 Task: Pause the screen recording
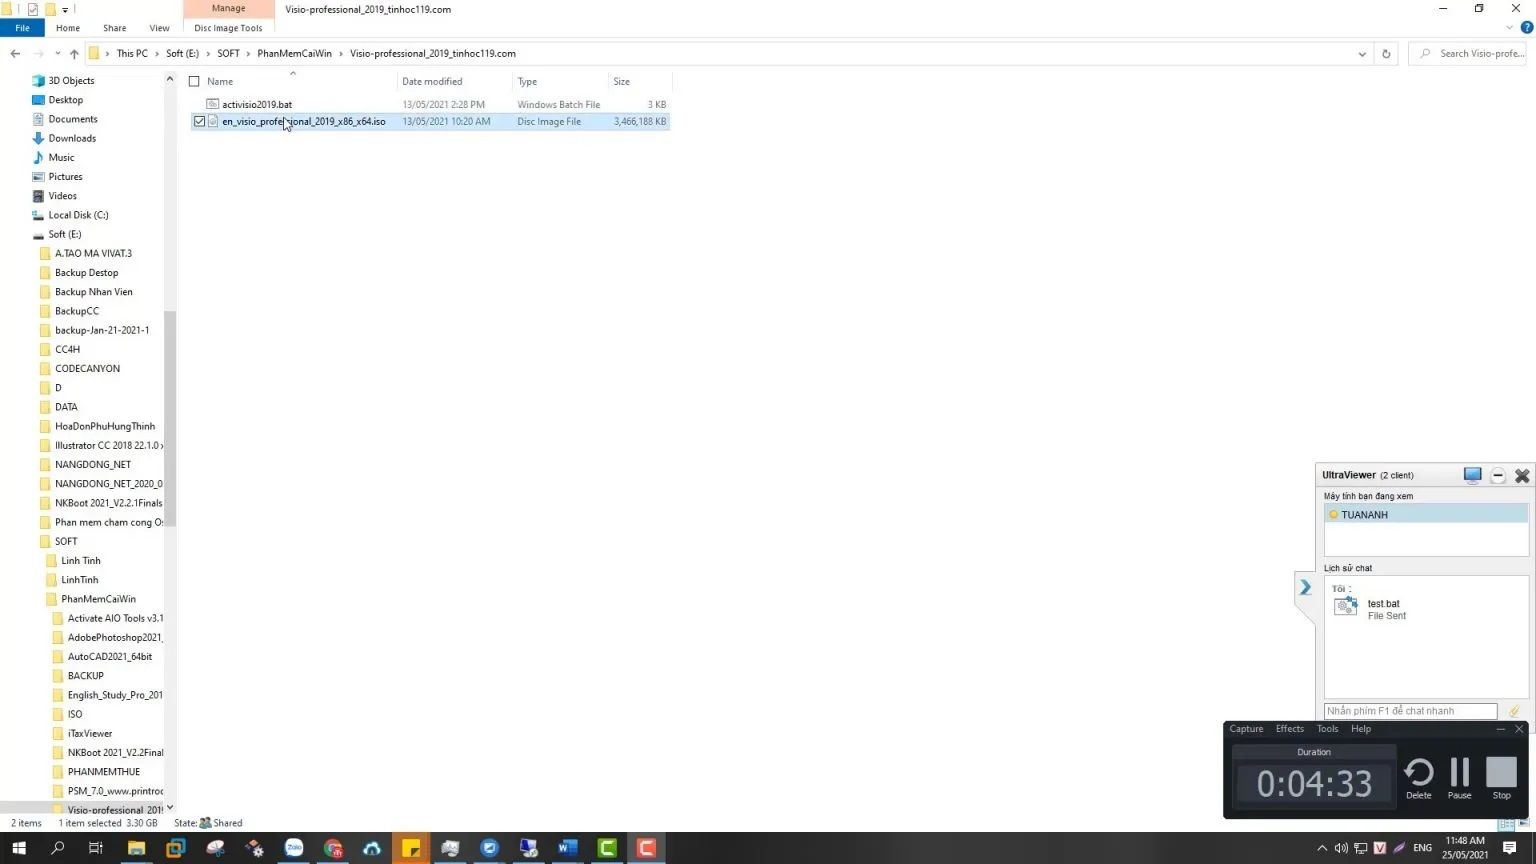click(x=1460, y=778)
